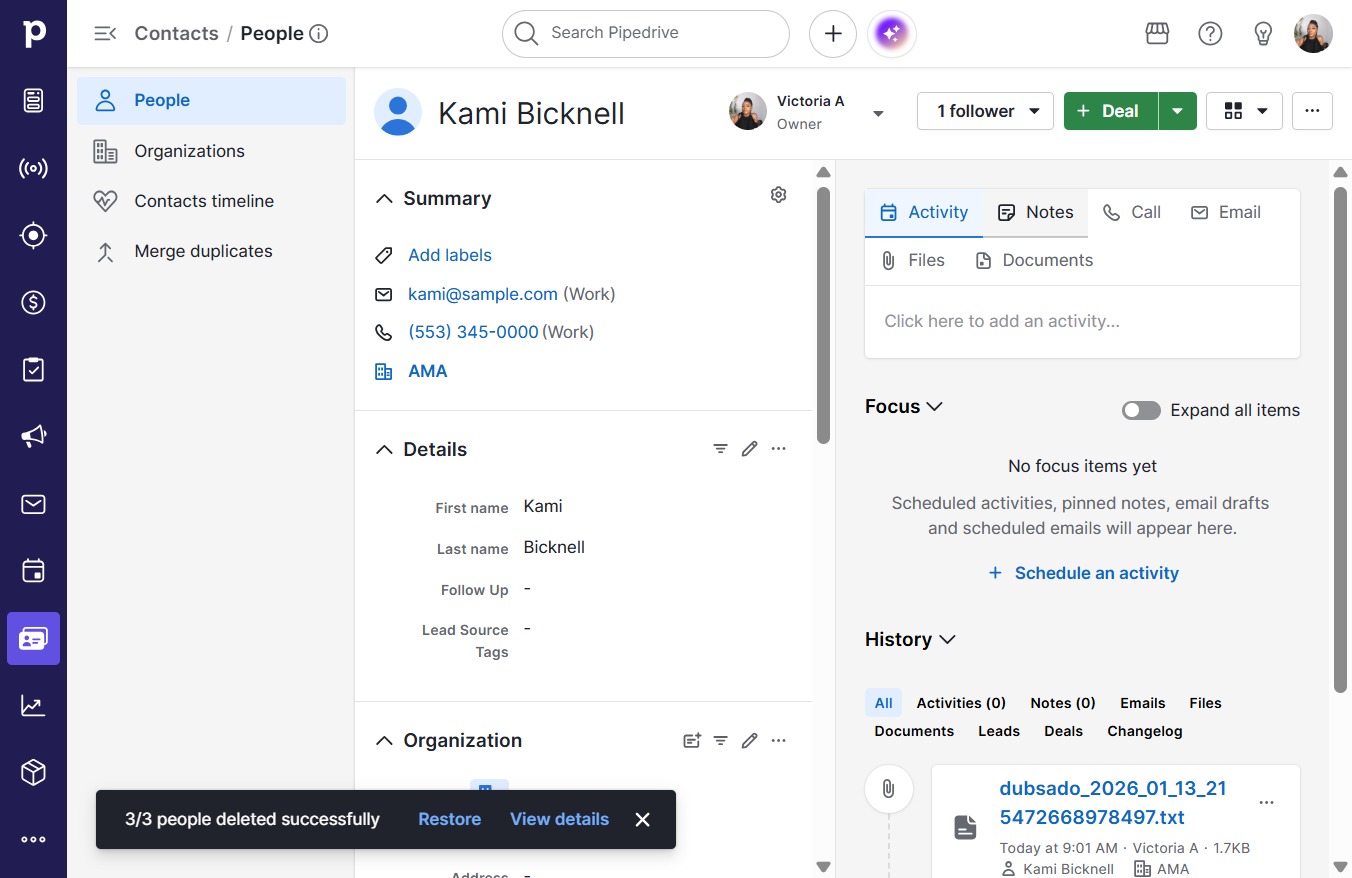Click the kami@sample.com email link
The image size is (1352, 878).
pyautogui.click(x=483, y=294)
